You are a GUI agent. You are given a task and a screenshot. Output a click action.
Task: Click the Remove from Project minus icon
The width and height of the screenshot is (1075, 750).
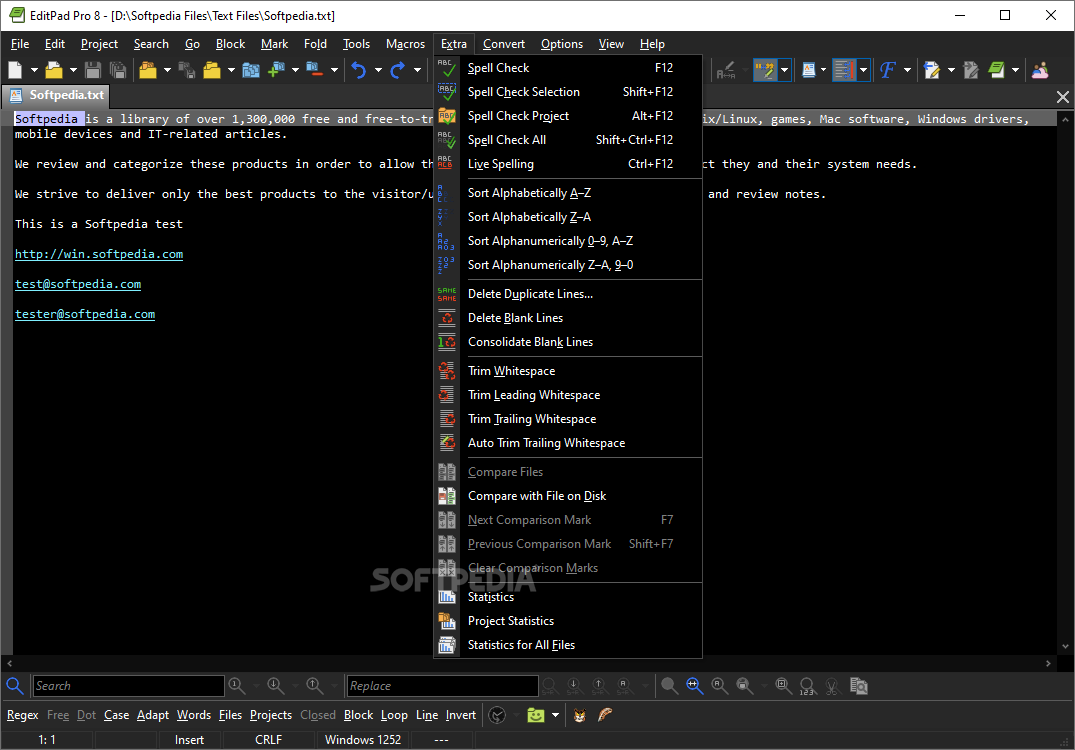tap(315, 69)
